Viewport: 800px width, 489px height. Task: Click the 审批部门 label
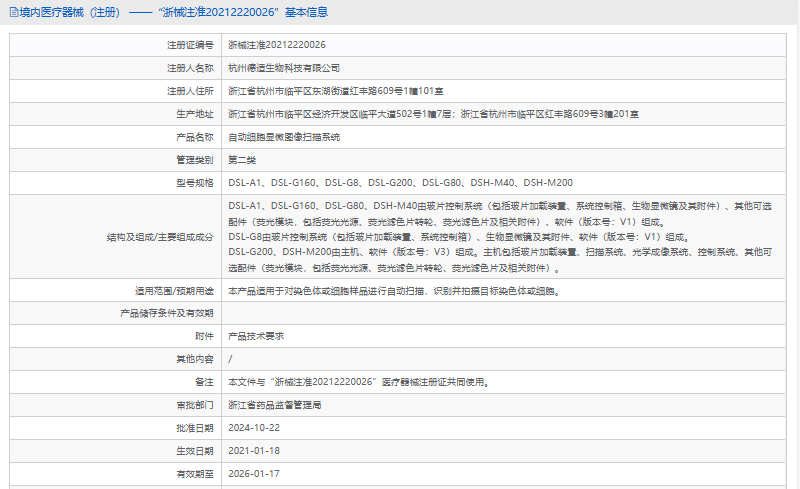[x=194, y=405]
